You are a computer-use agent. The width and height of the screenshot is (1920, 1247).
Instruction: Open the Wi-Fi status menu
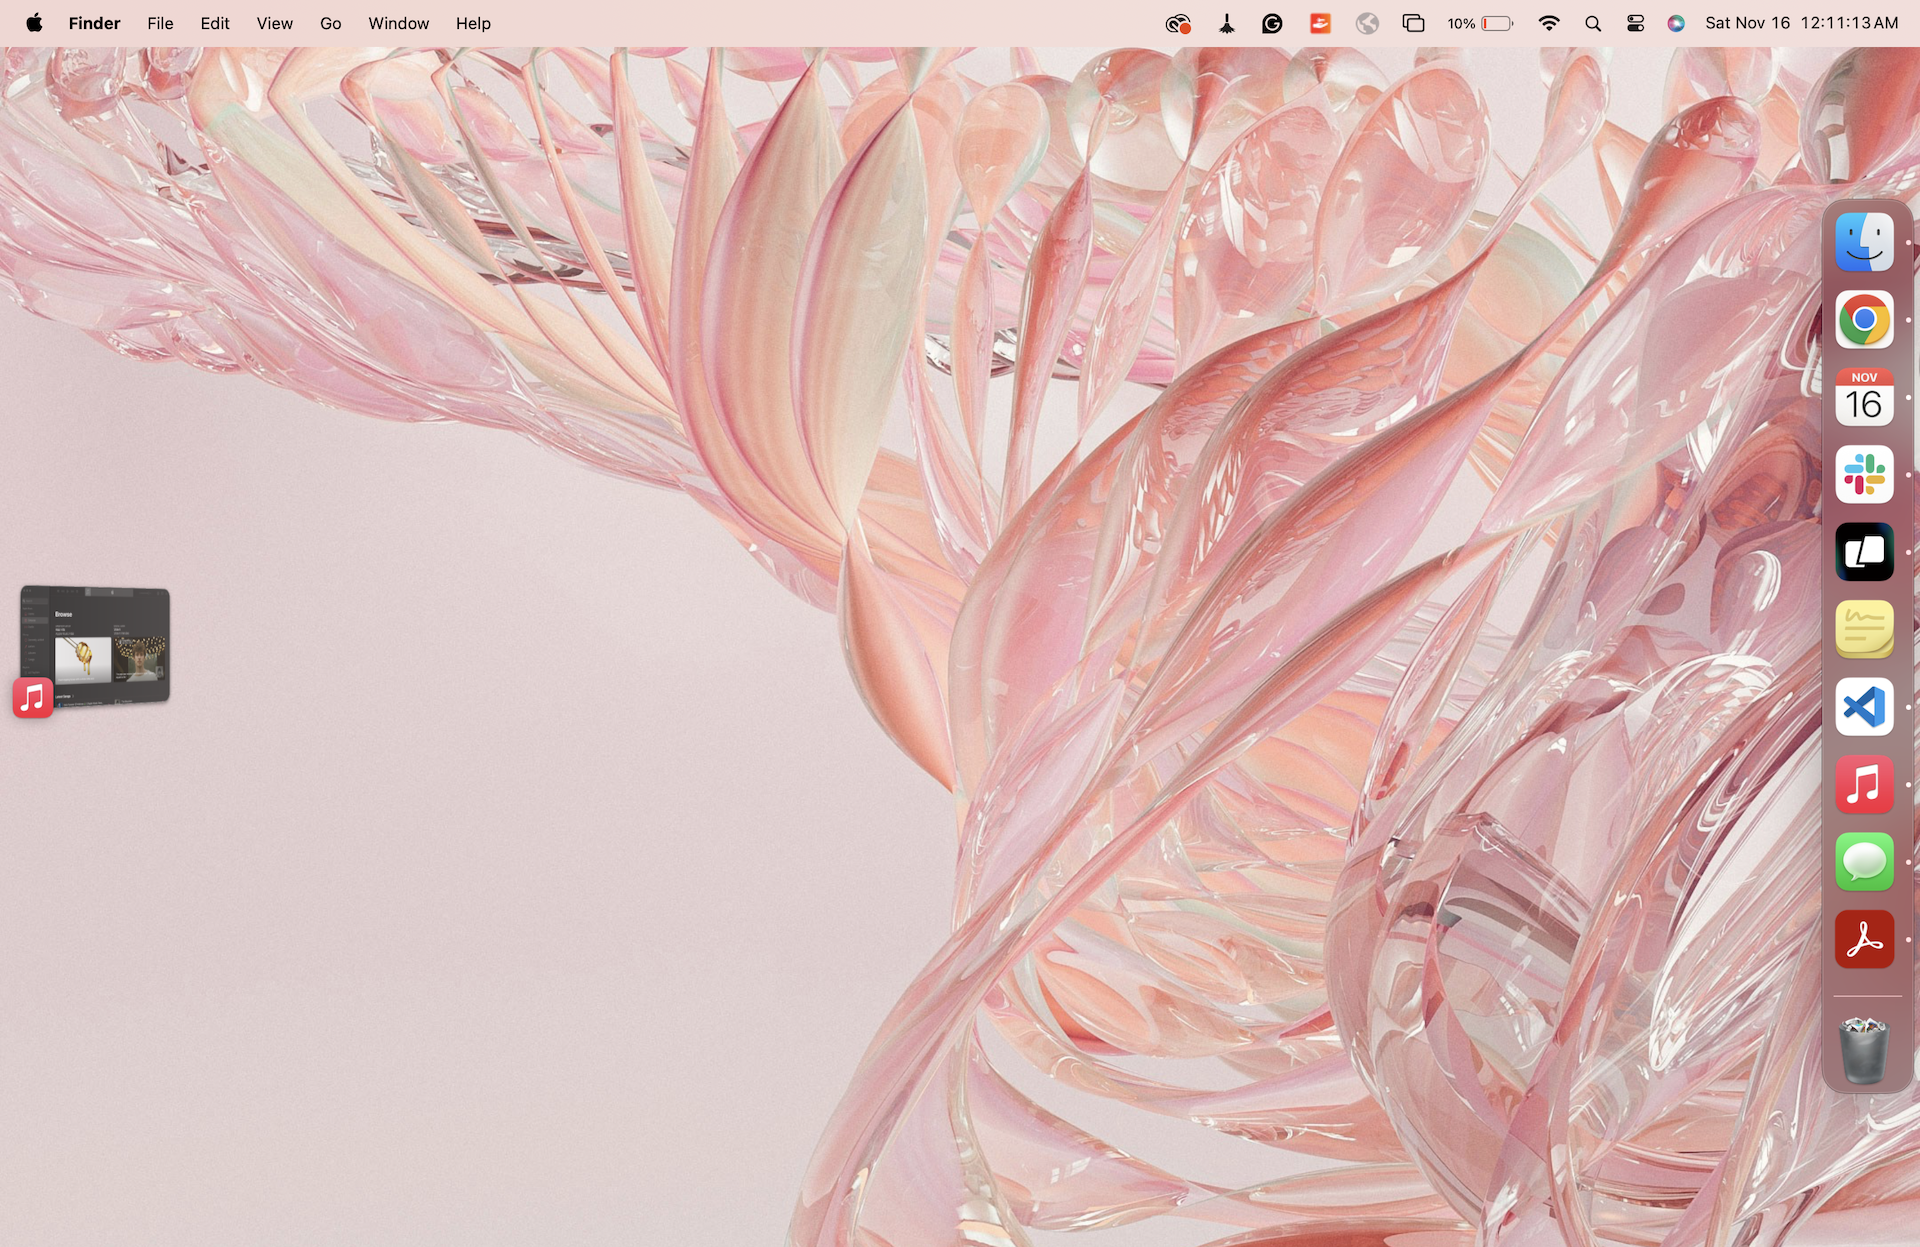coord(1548,23)
